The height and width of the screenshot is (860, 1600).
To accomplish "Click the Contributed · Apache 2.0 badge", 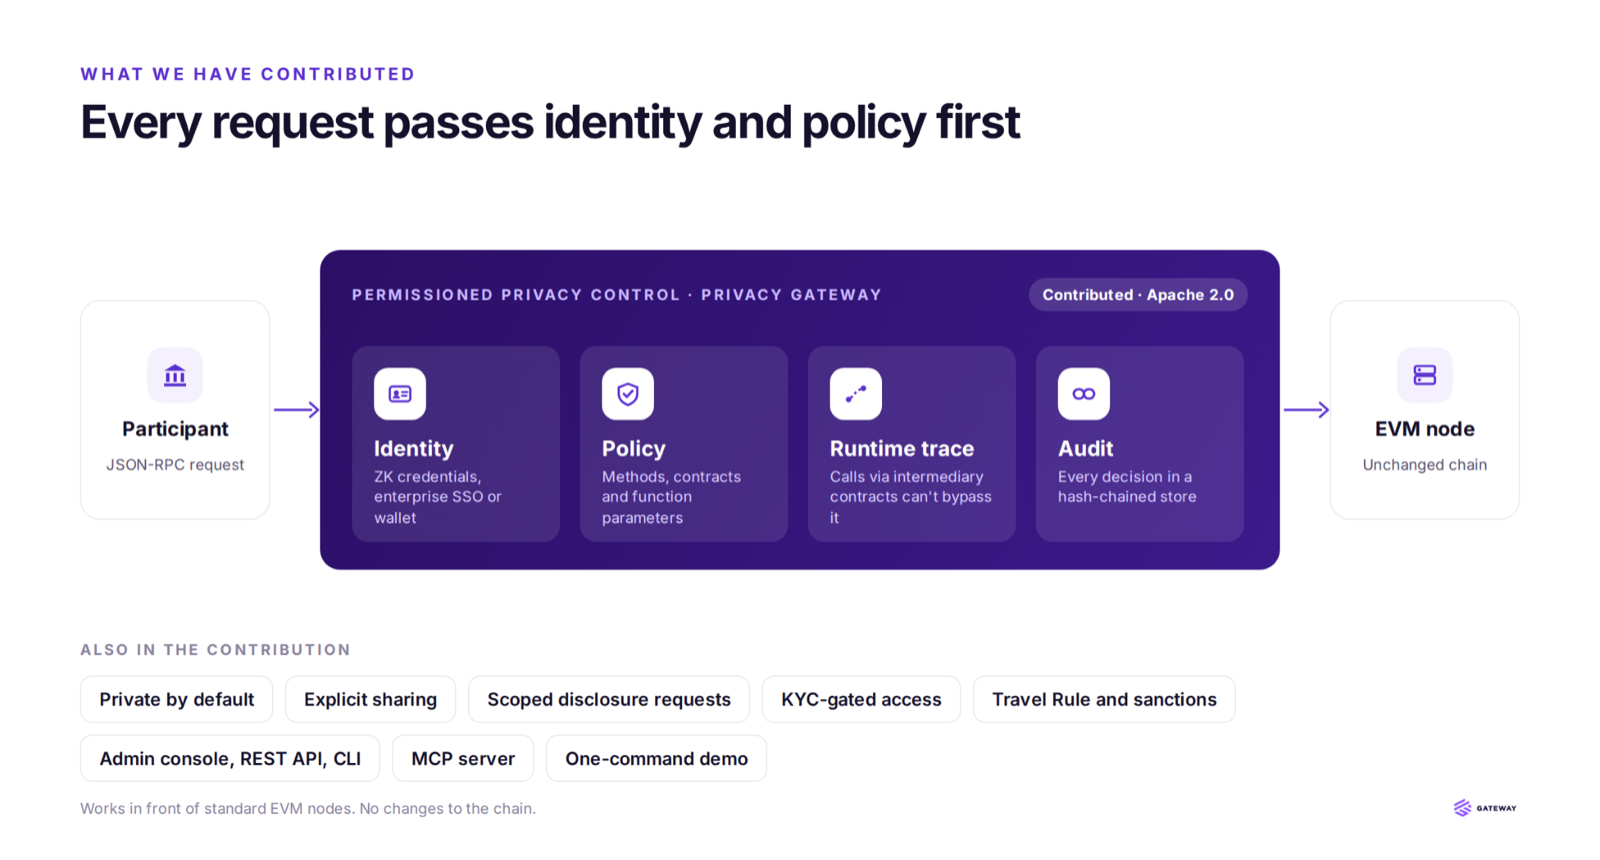I will 1138,295.
